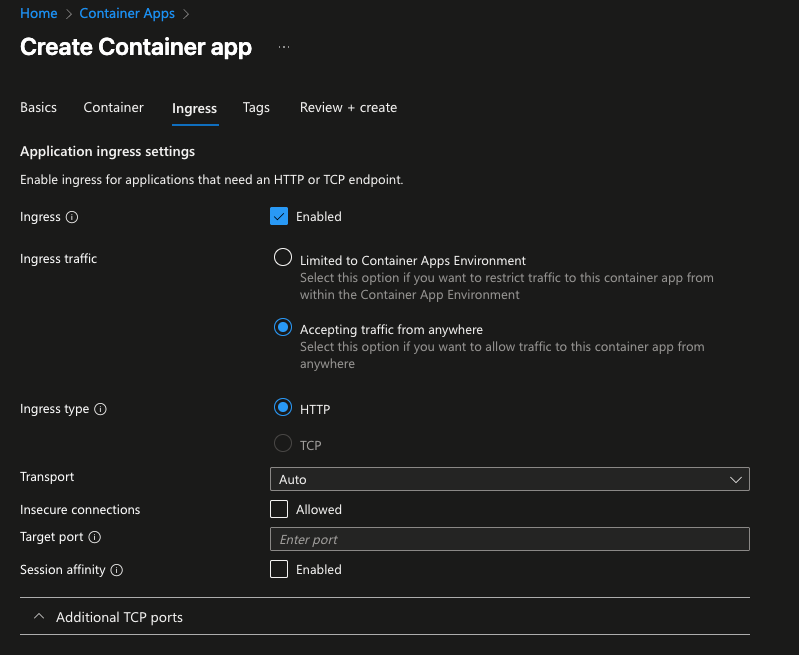
Task: Select Accepting traffic from anywhere option
Action: pyautogui.click(x=283, y=327)
